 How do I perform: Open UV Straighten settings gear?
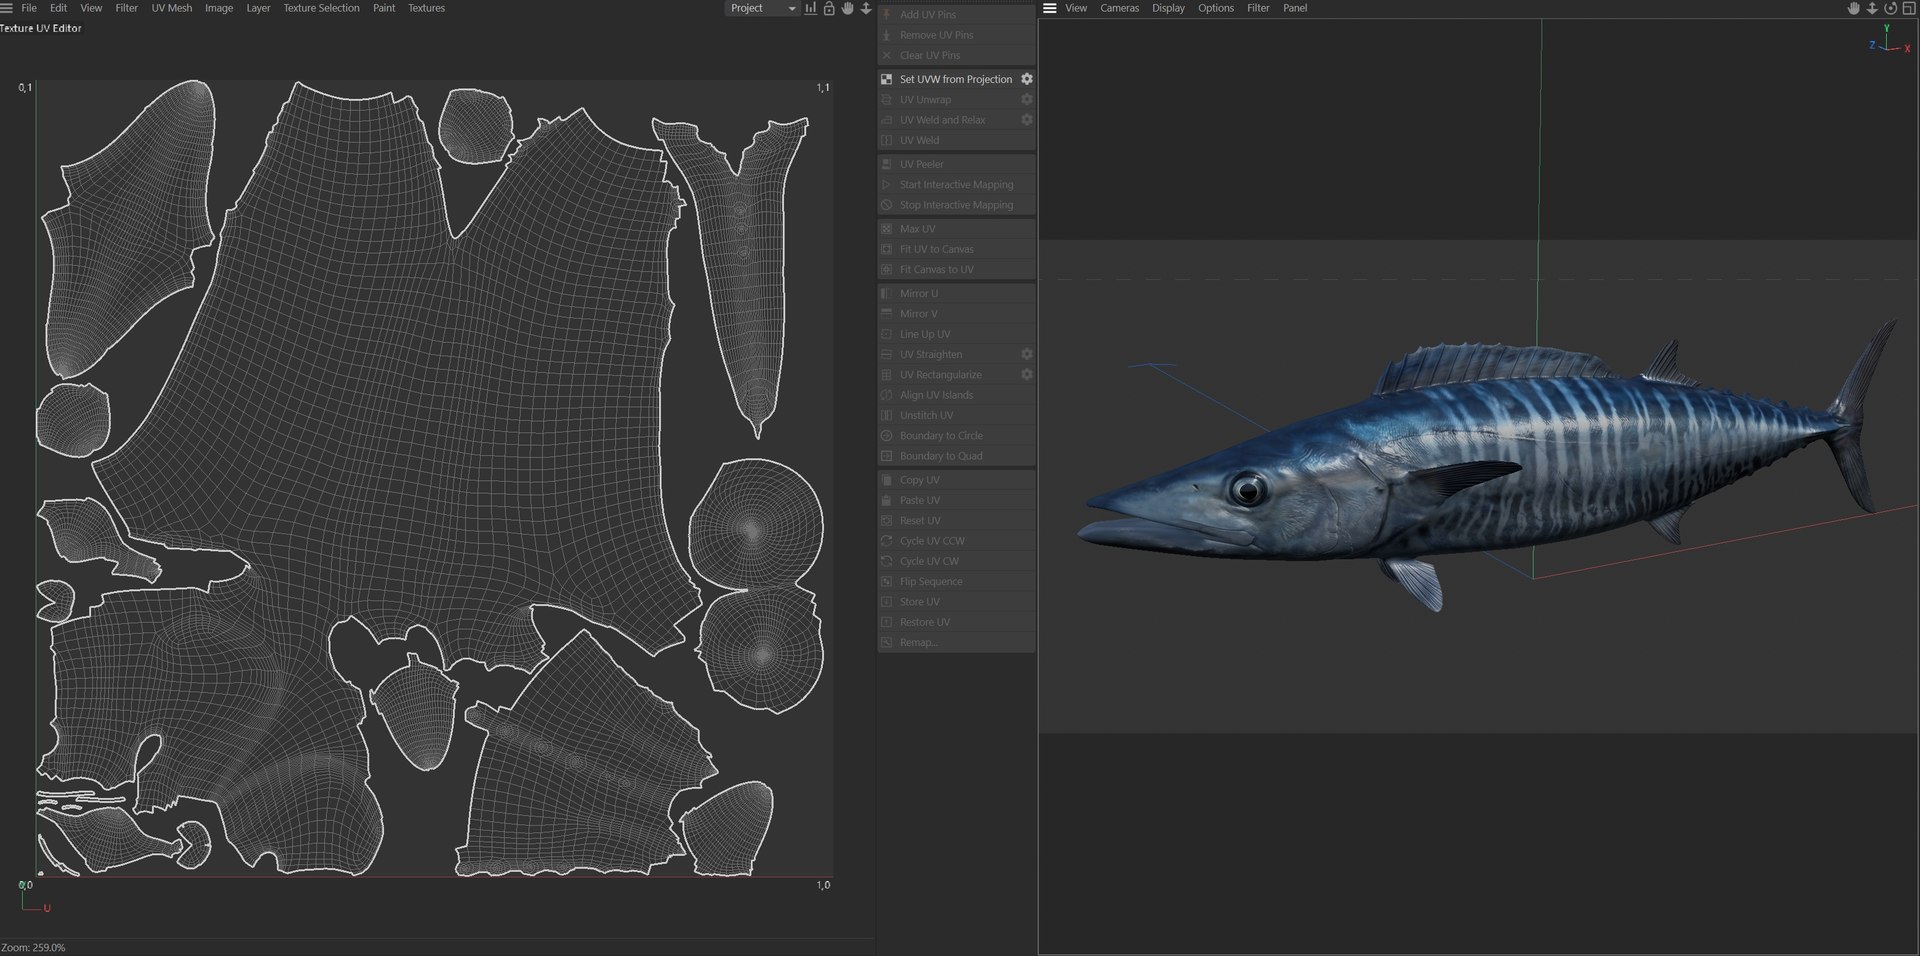[1026, 354]
